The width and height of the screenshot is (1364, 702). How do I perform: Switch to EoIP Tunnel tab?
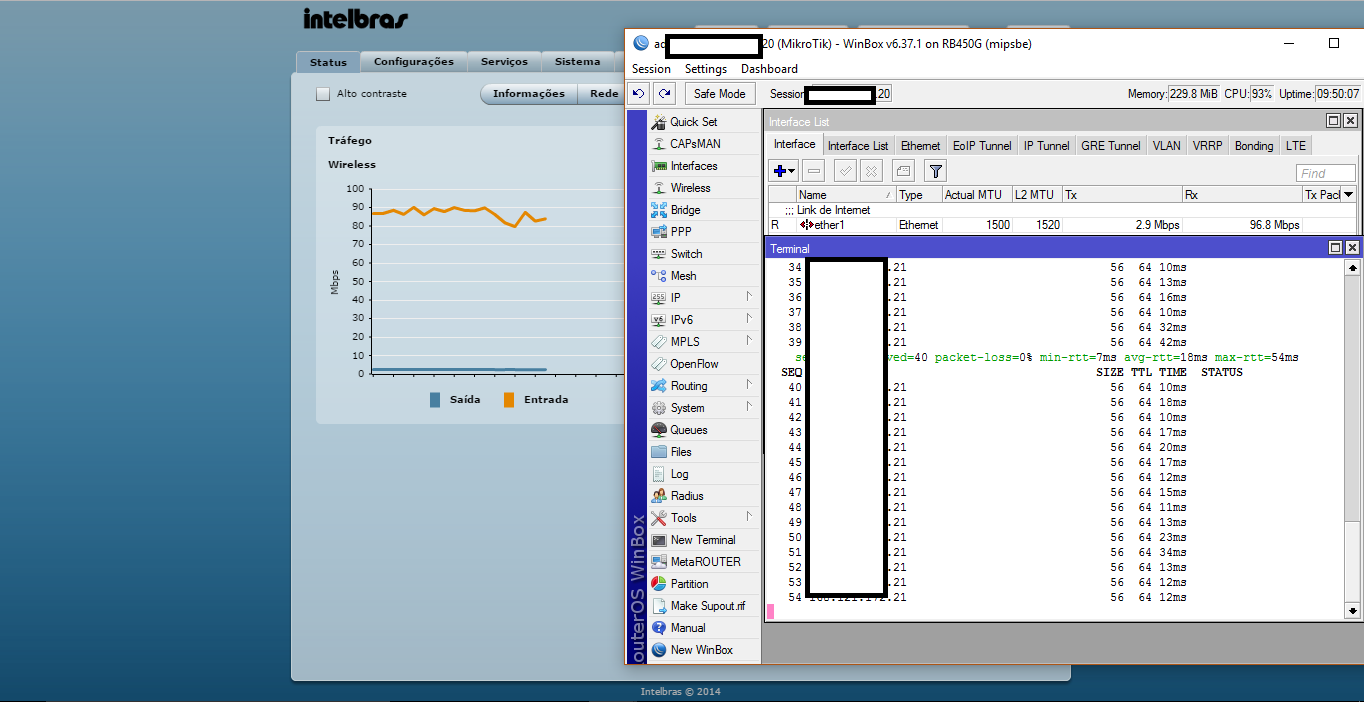tap(982, 146)
